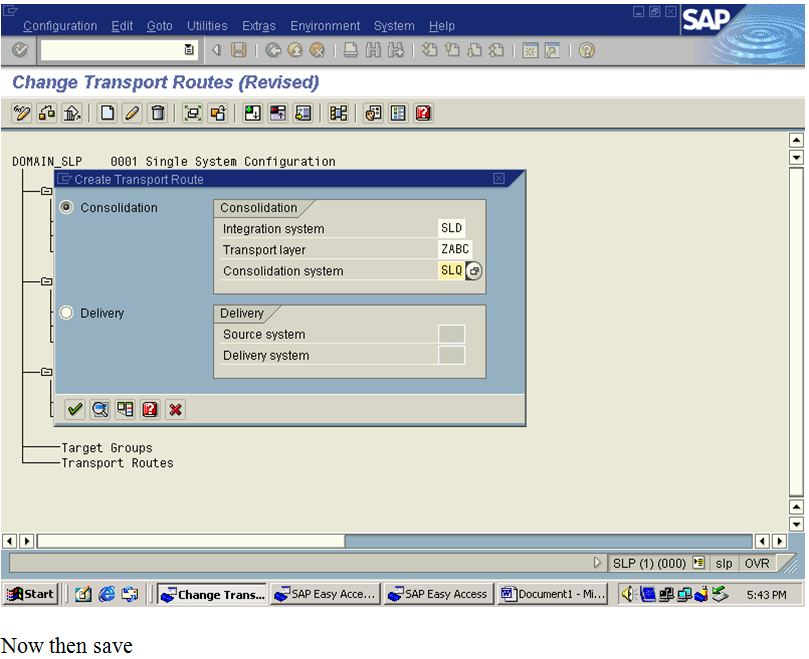Select the Consolidation radio button
Viewport: 809px width, 659px height.
(x=67, y=207)
